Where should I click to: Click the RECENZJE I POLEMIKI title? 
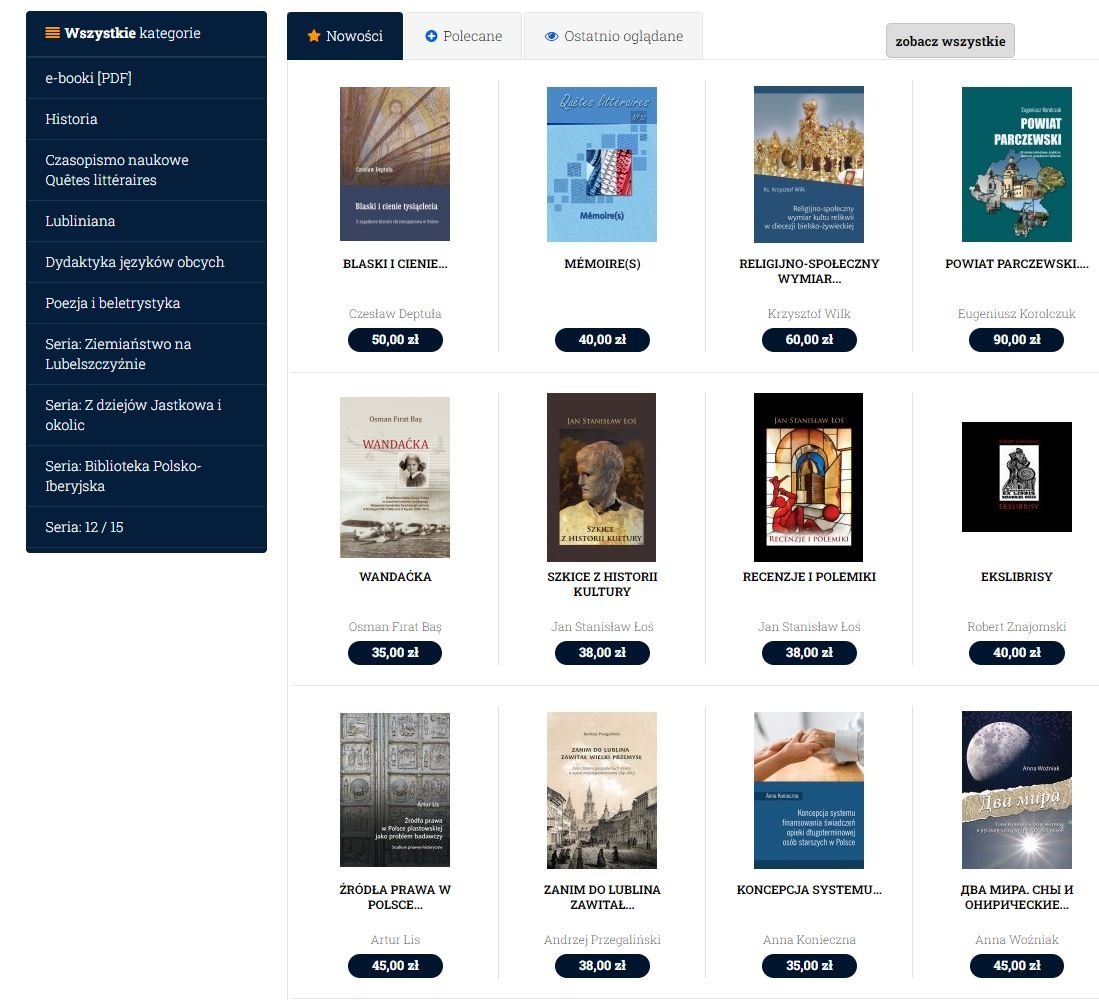click(809, 577)
